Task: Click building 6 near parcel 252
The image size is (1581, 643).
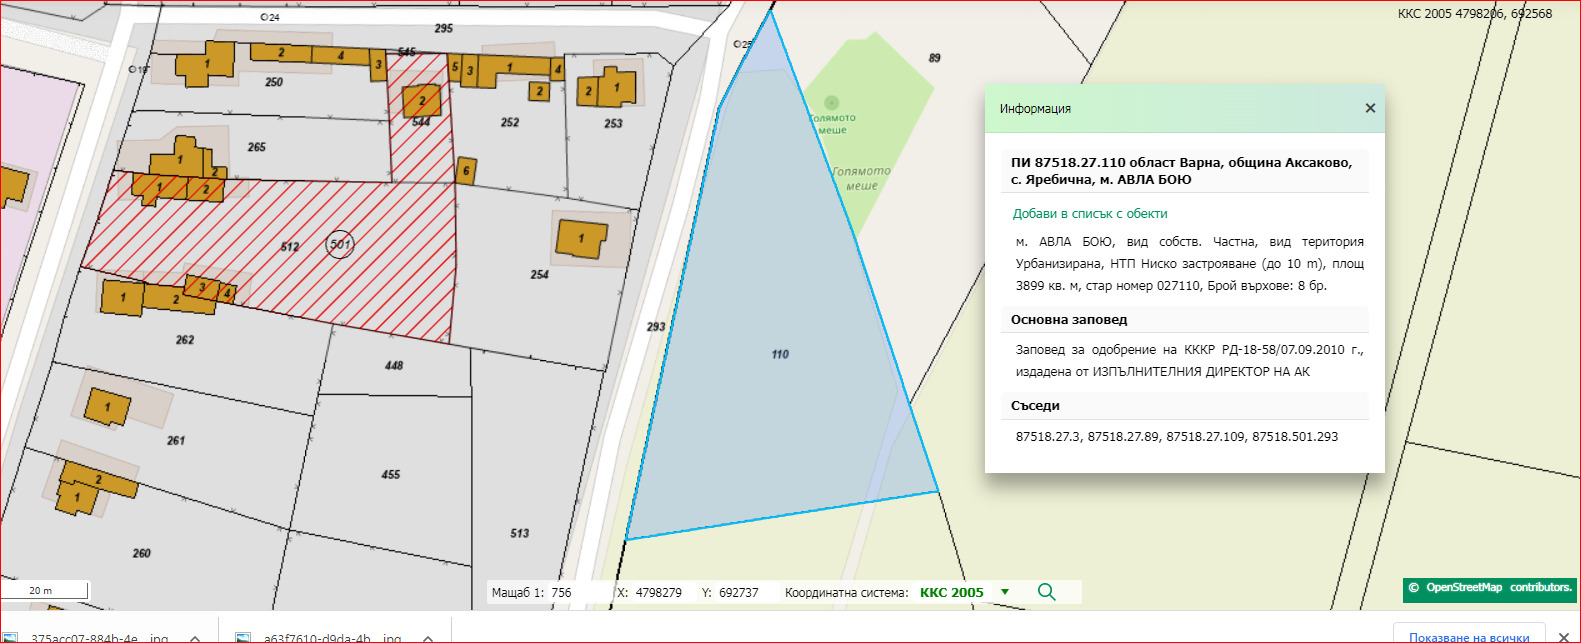Action: [x=466, y=171]
